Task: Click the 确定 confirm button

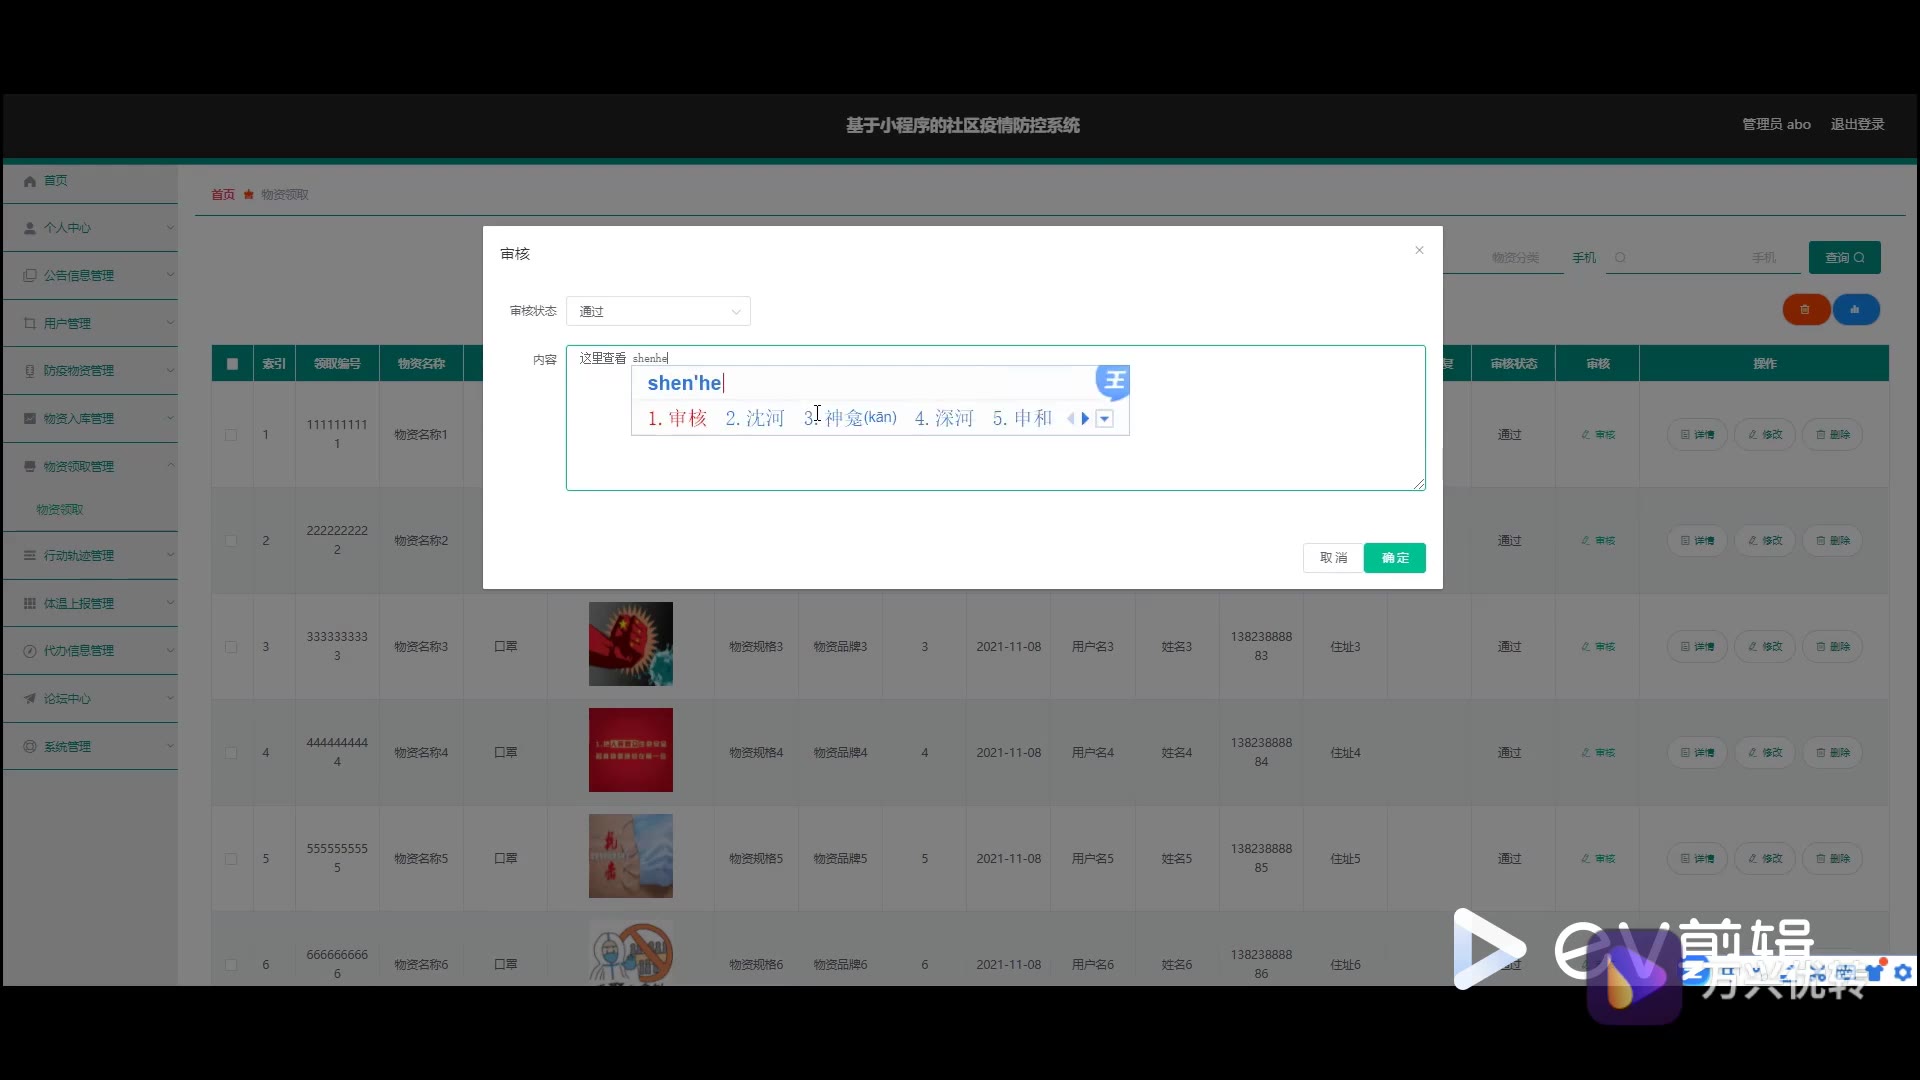Action: pos(1394,558)
